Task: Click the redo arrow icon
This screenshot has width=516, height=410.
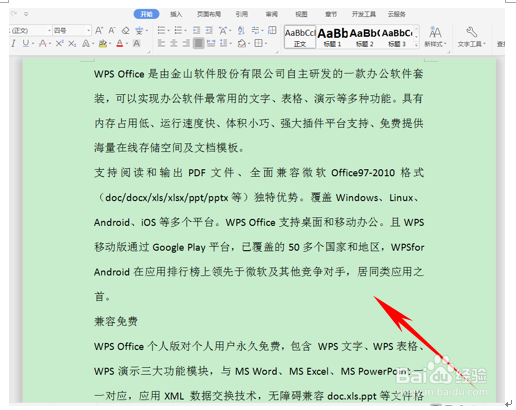Action: coord(14,14)
